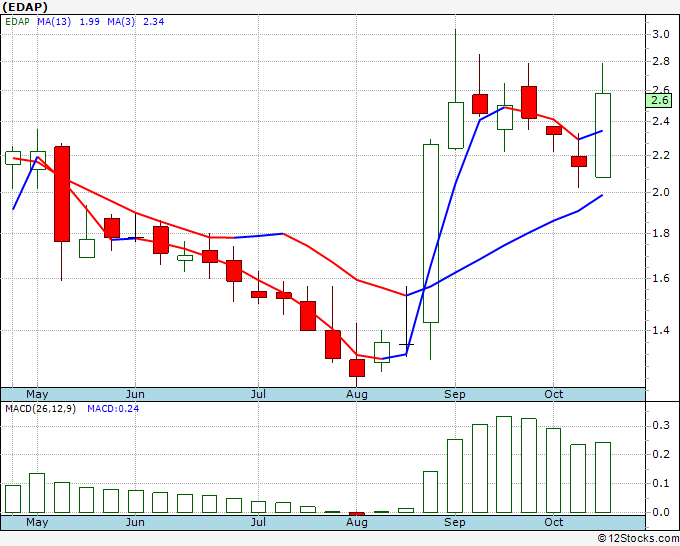Screen dimensions: 680x546
Task: Click the green 2.6 current price tag
Action: 659,100
